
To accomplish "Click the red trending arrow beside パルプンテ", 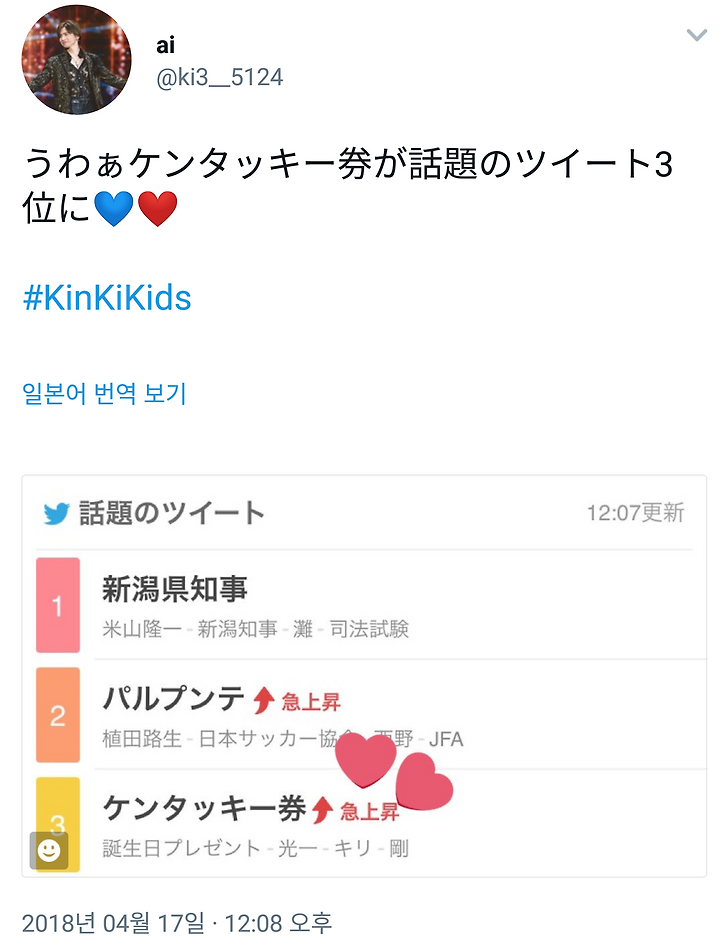I will (264, 700).
